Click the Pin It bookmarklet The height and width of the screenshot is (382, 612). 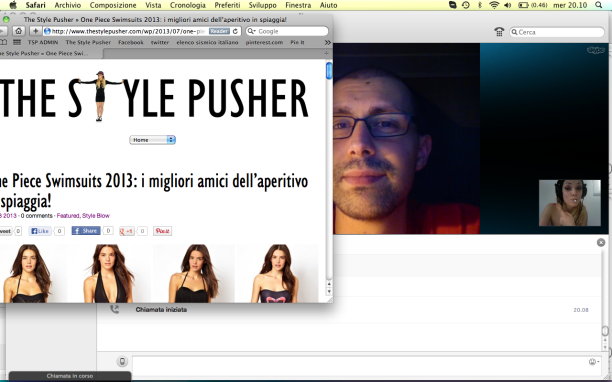pyautogui.click(x=297, y=42)
